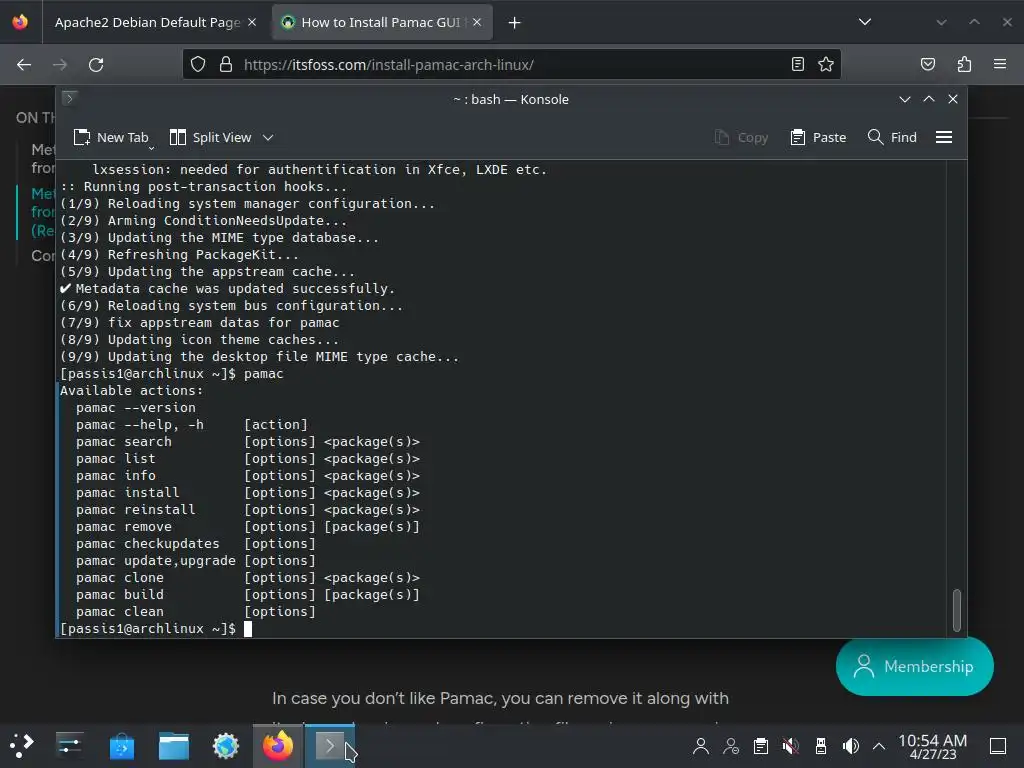Click the Konsole vertical scrollbar handle
The width and height of the screenshot is (1024, 768).
[x=957, y=611]
